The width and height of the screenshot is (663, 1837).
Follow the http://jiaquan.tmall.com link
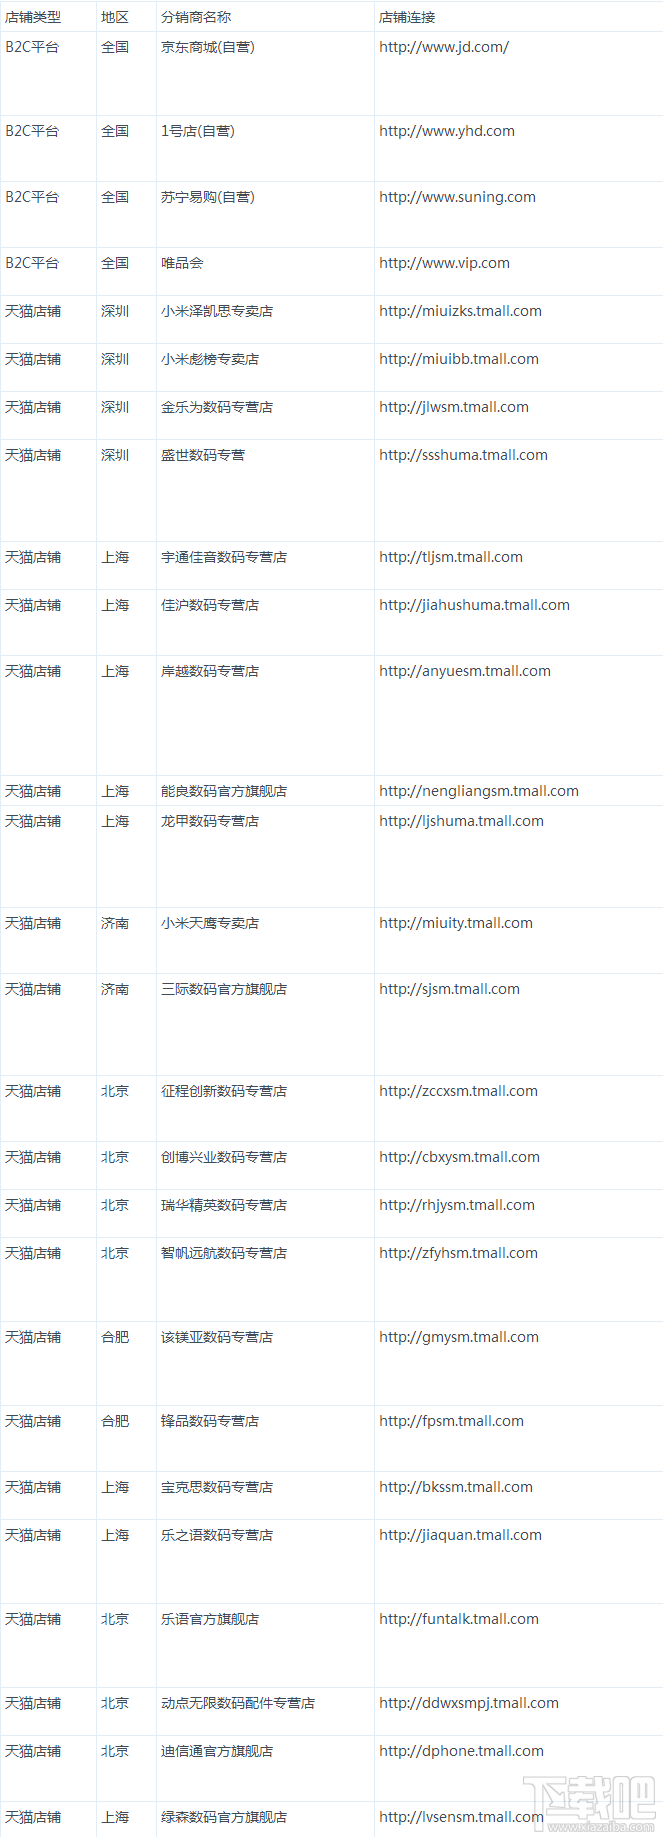tap(460, 1535)
